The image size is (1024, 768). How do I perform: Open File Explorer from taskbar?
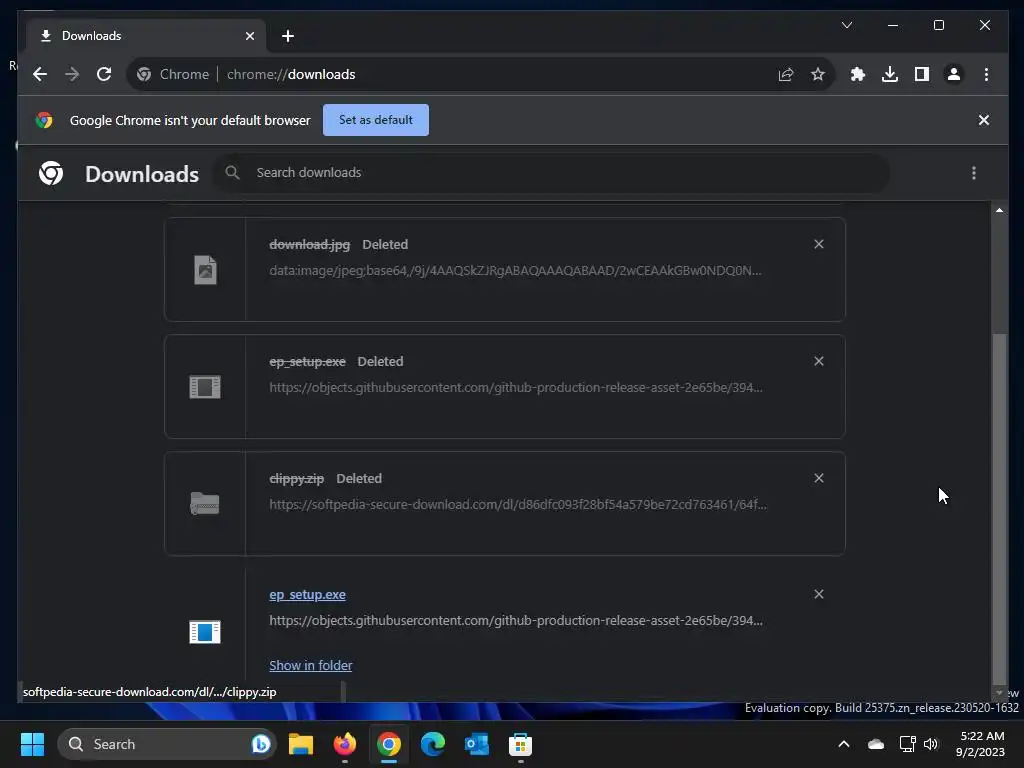click(x=300, y=744)
